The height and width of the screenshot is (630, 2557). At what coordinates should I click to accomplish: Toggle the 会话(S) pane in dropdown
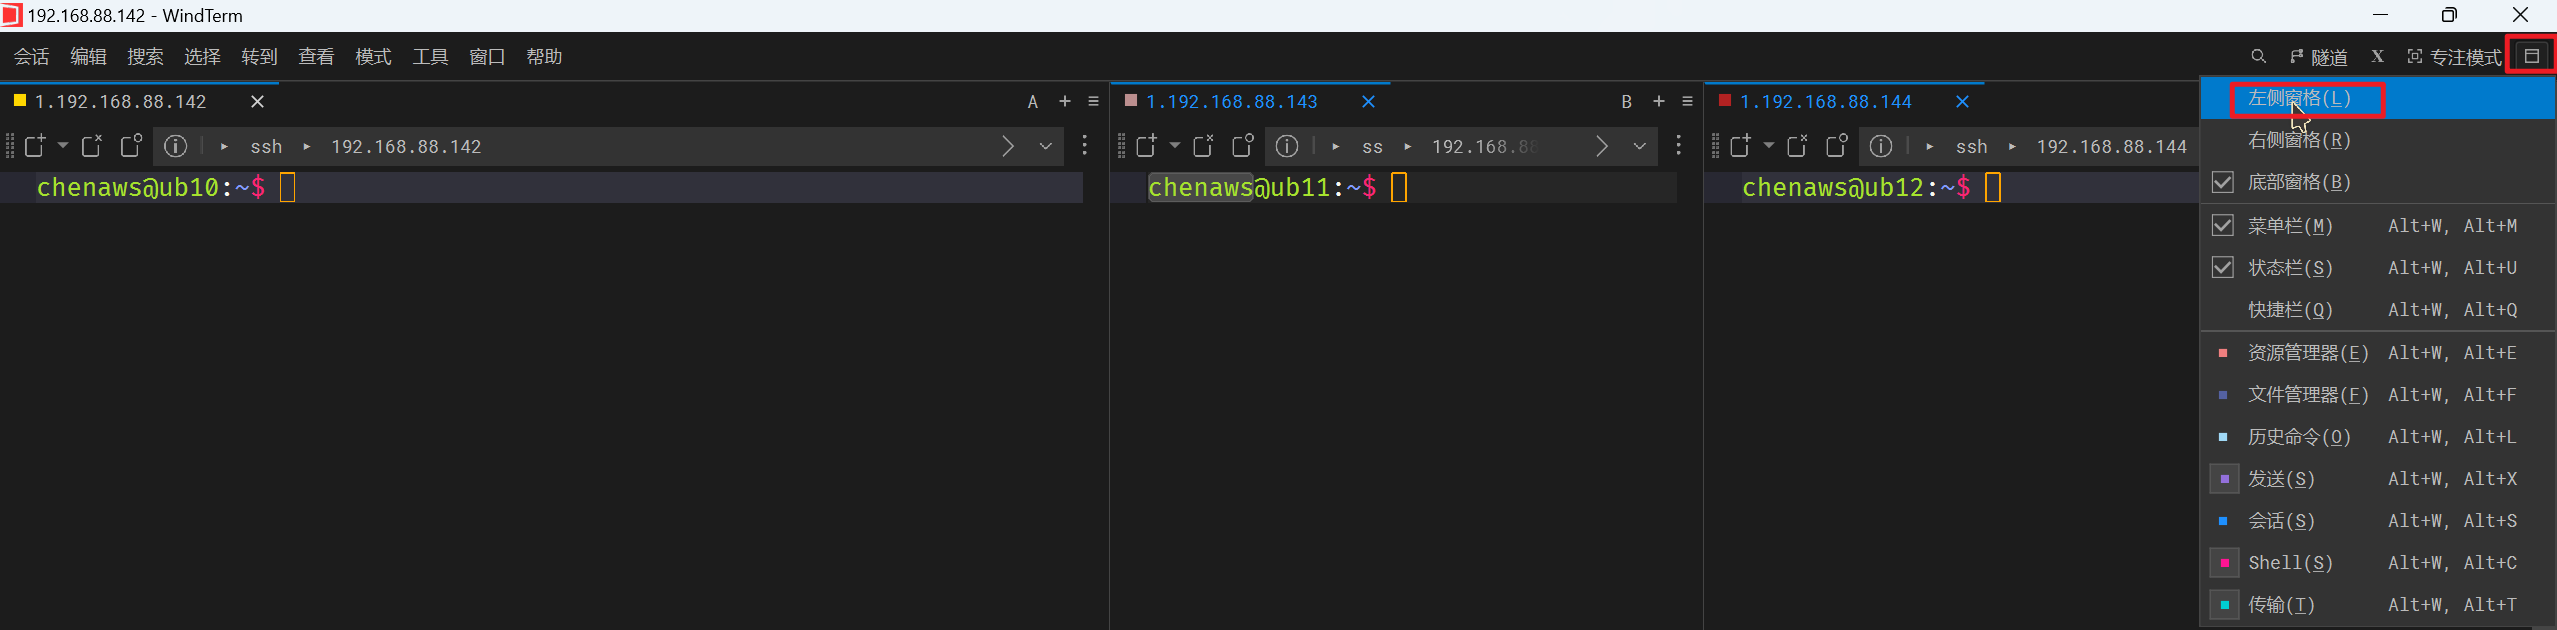tap(2378, 521)
